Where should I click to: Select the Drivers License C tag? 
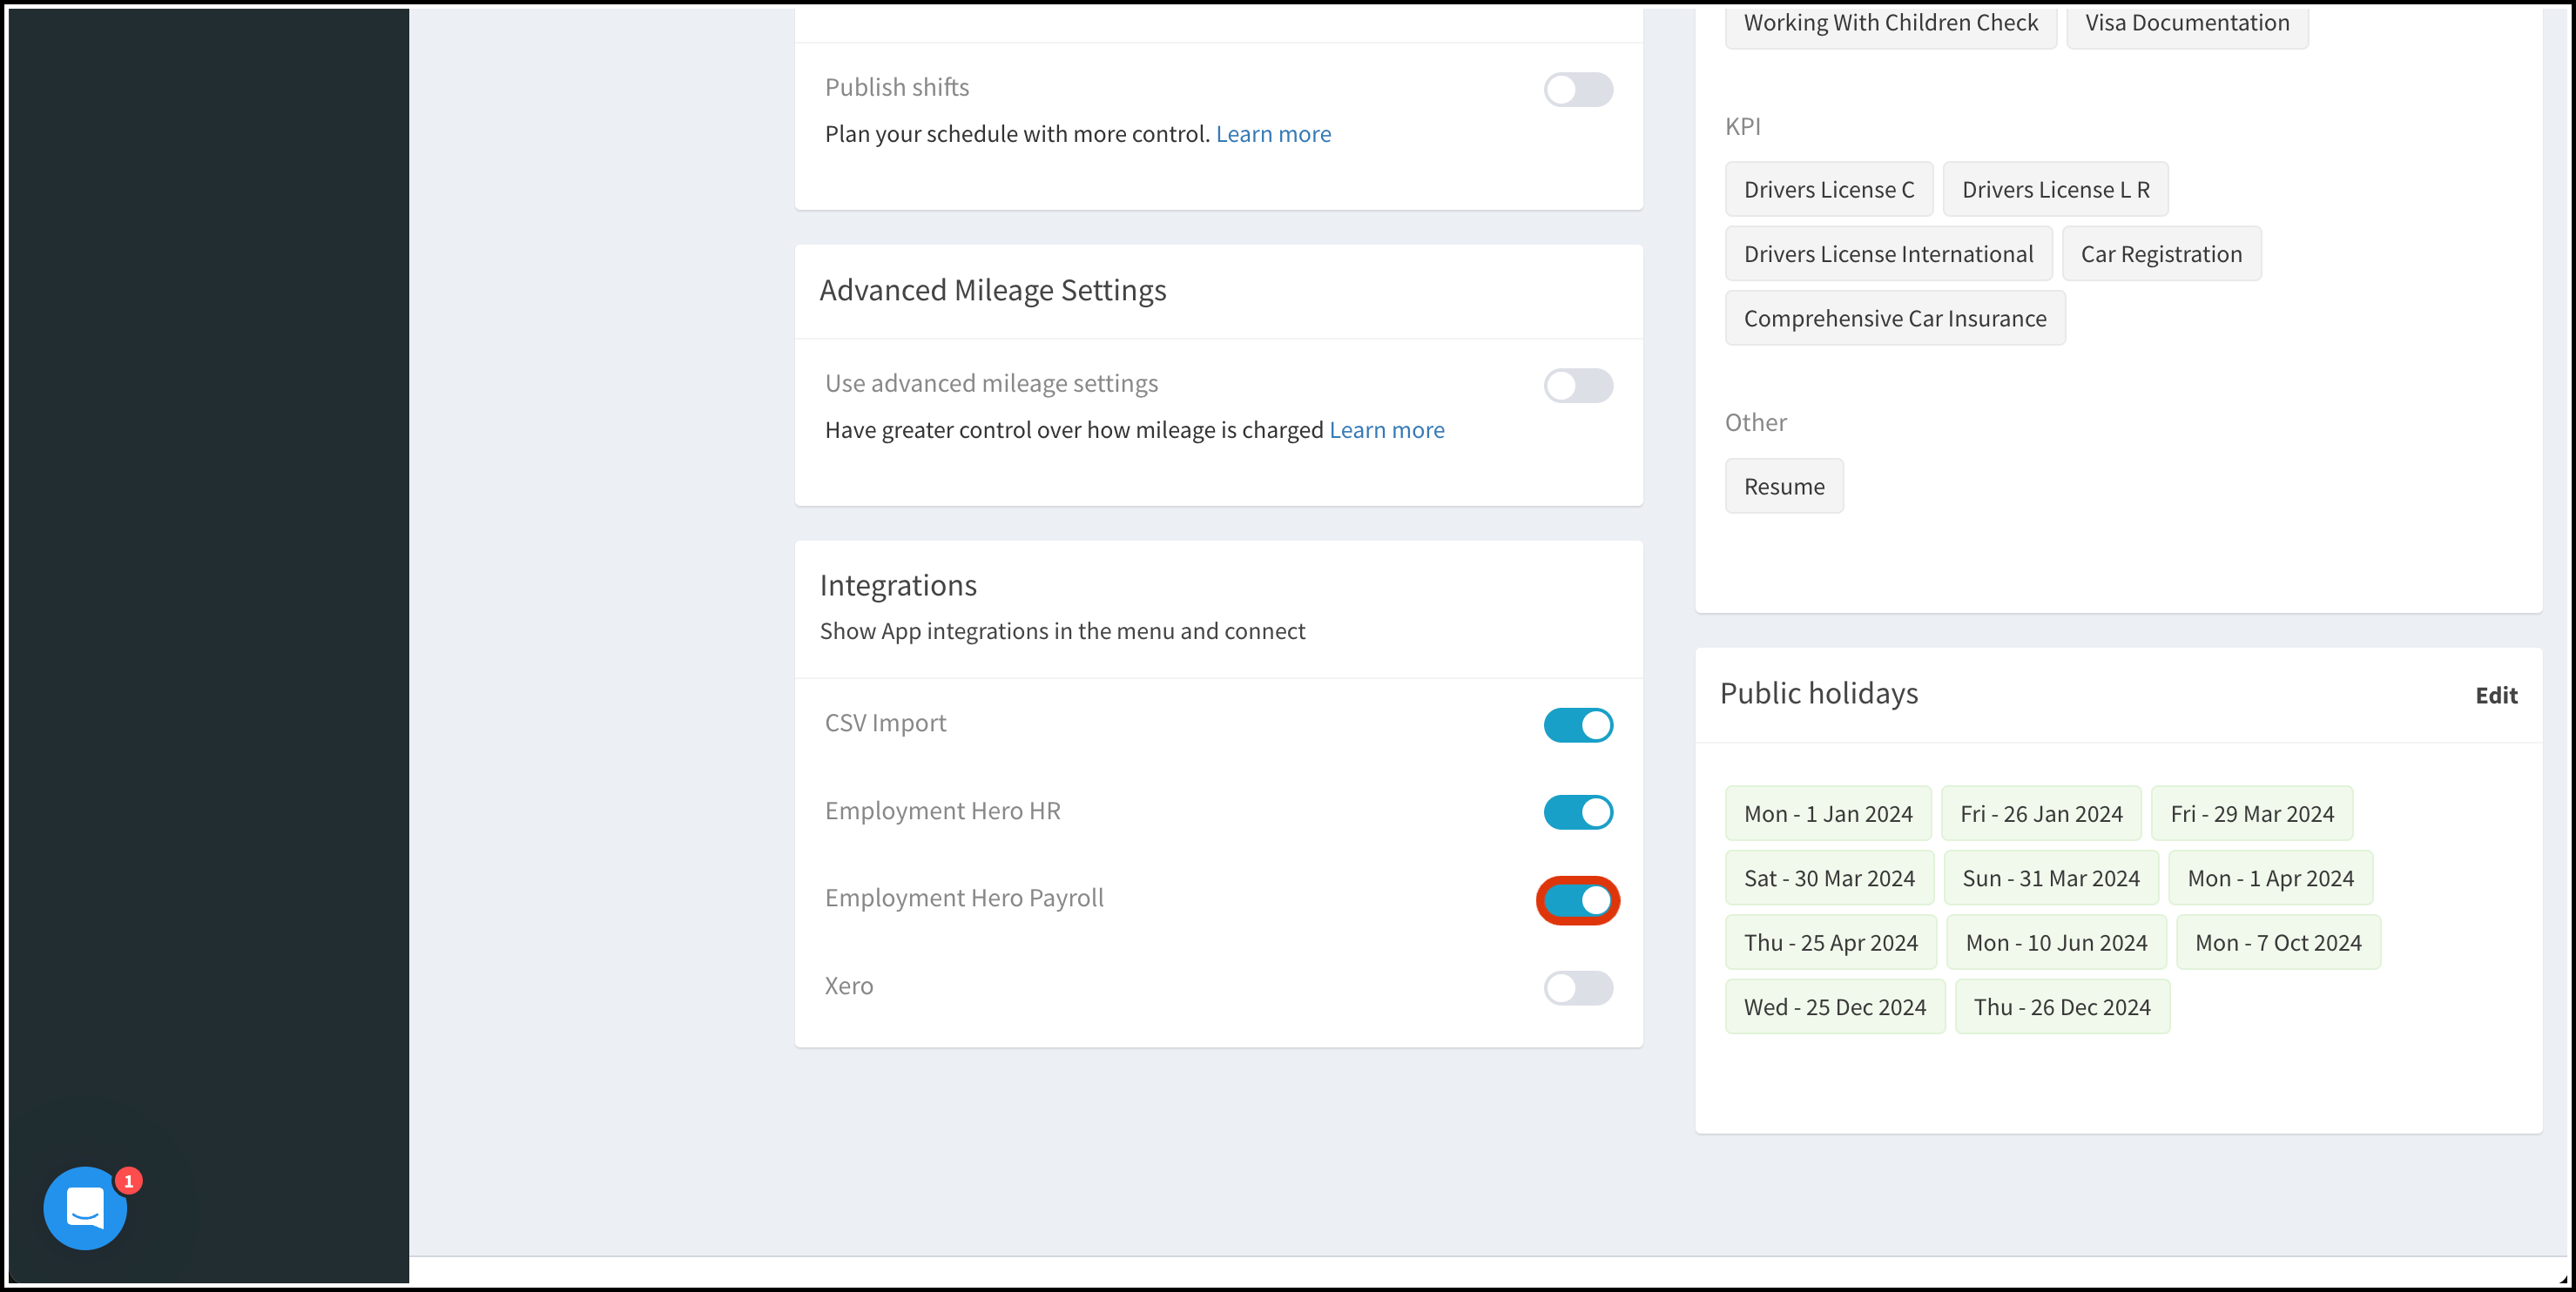click(1828, 190)
